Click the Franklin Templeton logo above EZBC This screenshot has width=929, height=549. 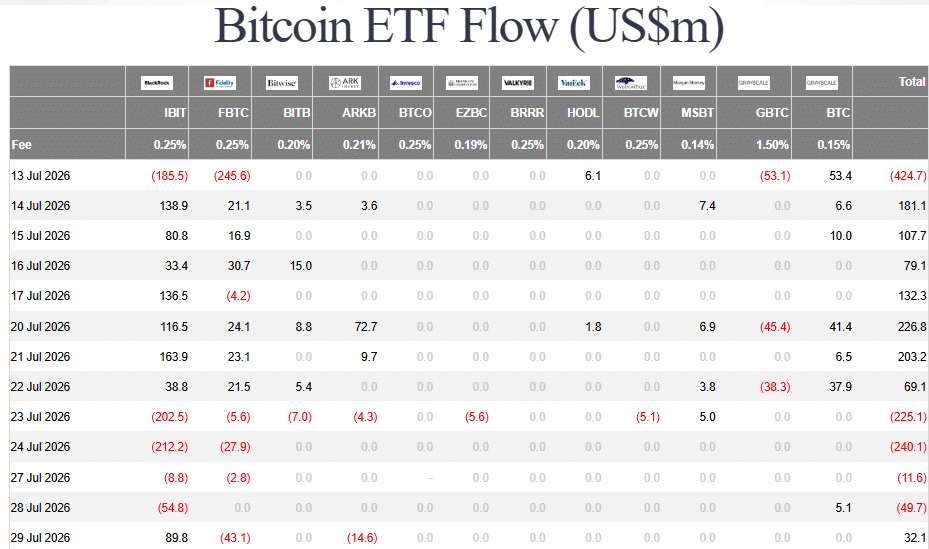coord(462,83)
